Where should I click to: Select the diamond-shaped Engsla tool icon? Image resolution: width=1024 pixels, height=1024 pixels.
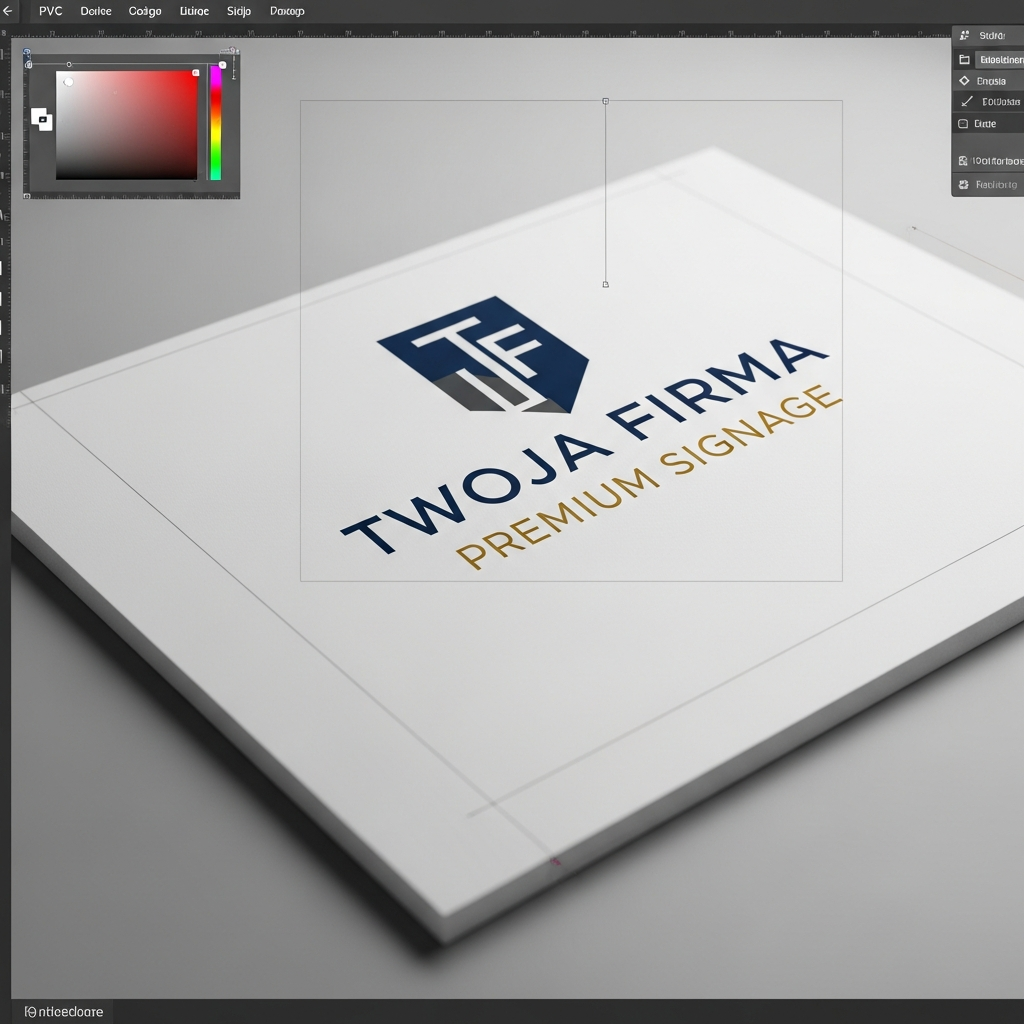(963, 81)
